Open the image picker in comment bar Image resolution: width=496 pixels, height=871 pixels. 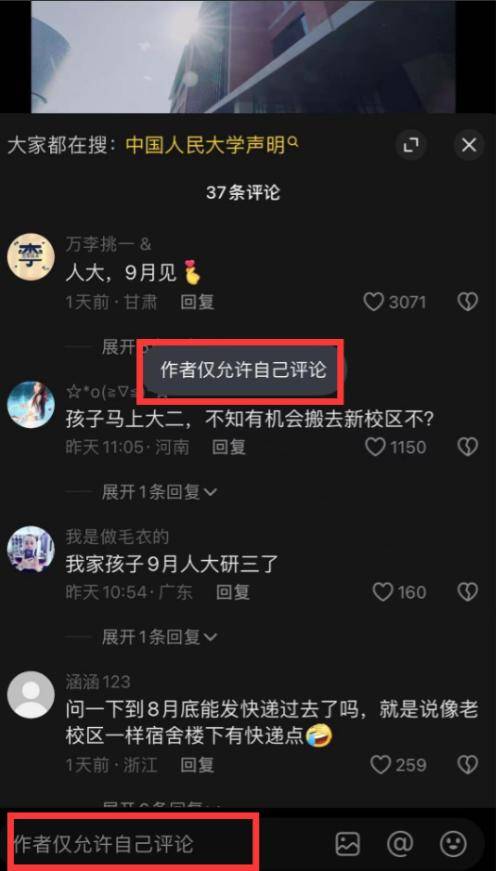click(348, 844)
